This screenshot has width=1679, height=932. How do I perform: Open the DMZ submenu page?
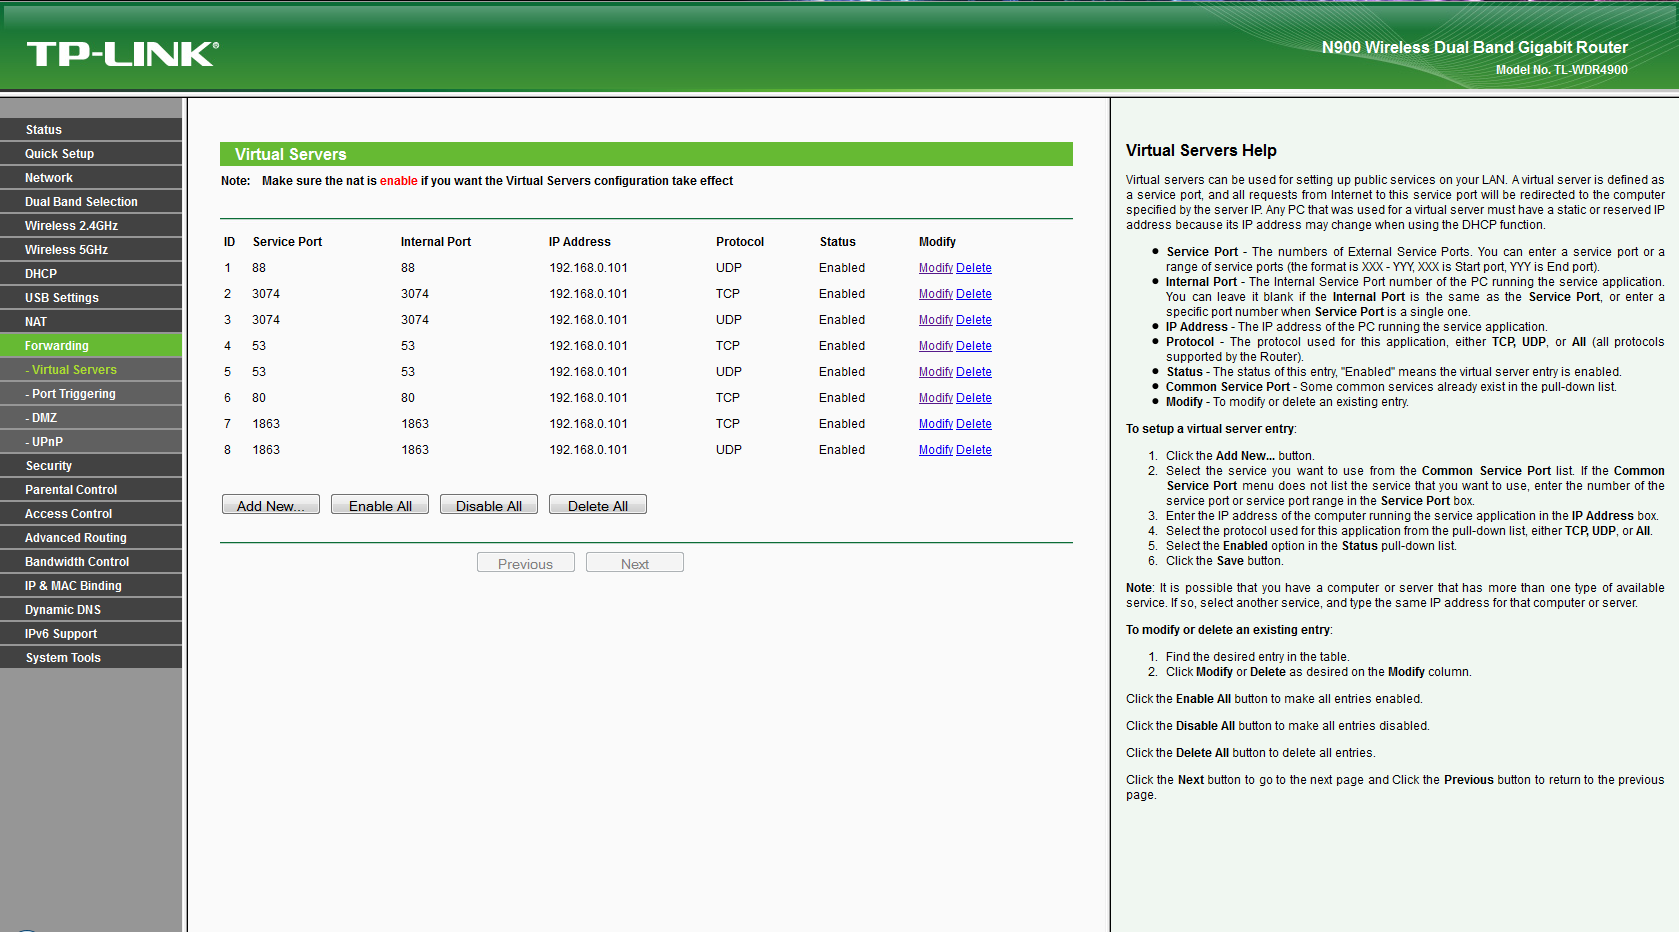coord(91,418)
